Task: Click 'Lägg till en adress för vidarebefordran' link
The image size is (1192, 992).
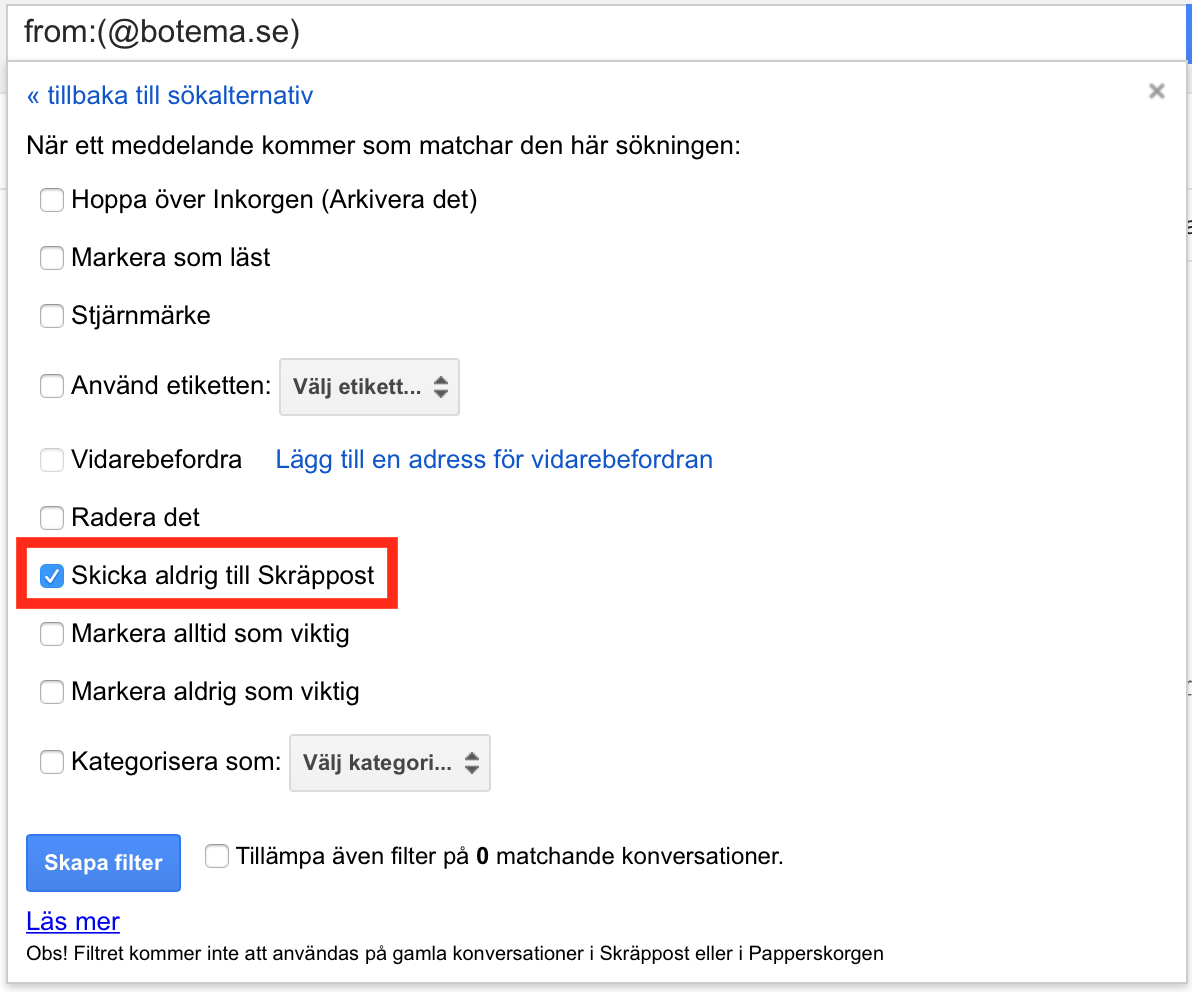Action: coord(494,460)
